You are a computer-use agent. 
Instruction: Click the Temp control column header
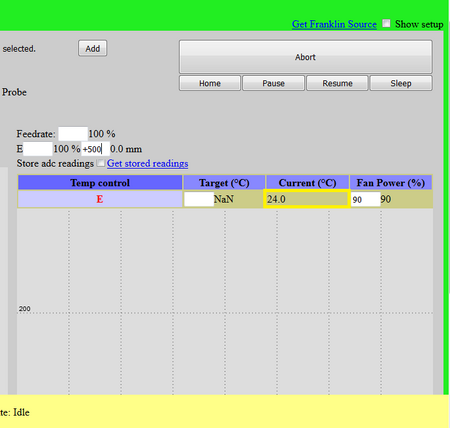[x=100, y=183]
